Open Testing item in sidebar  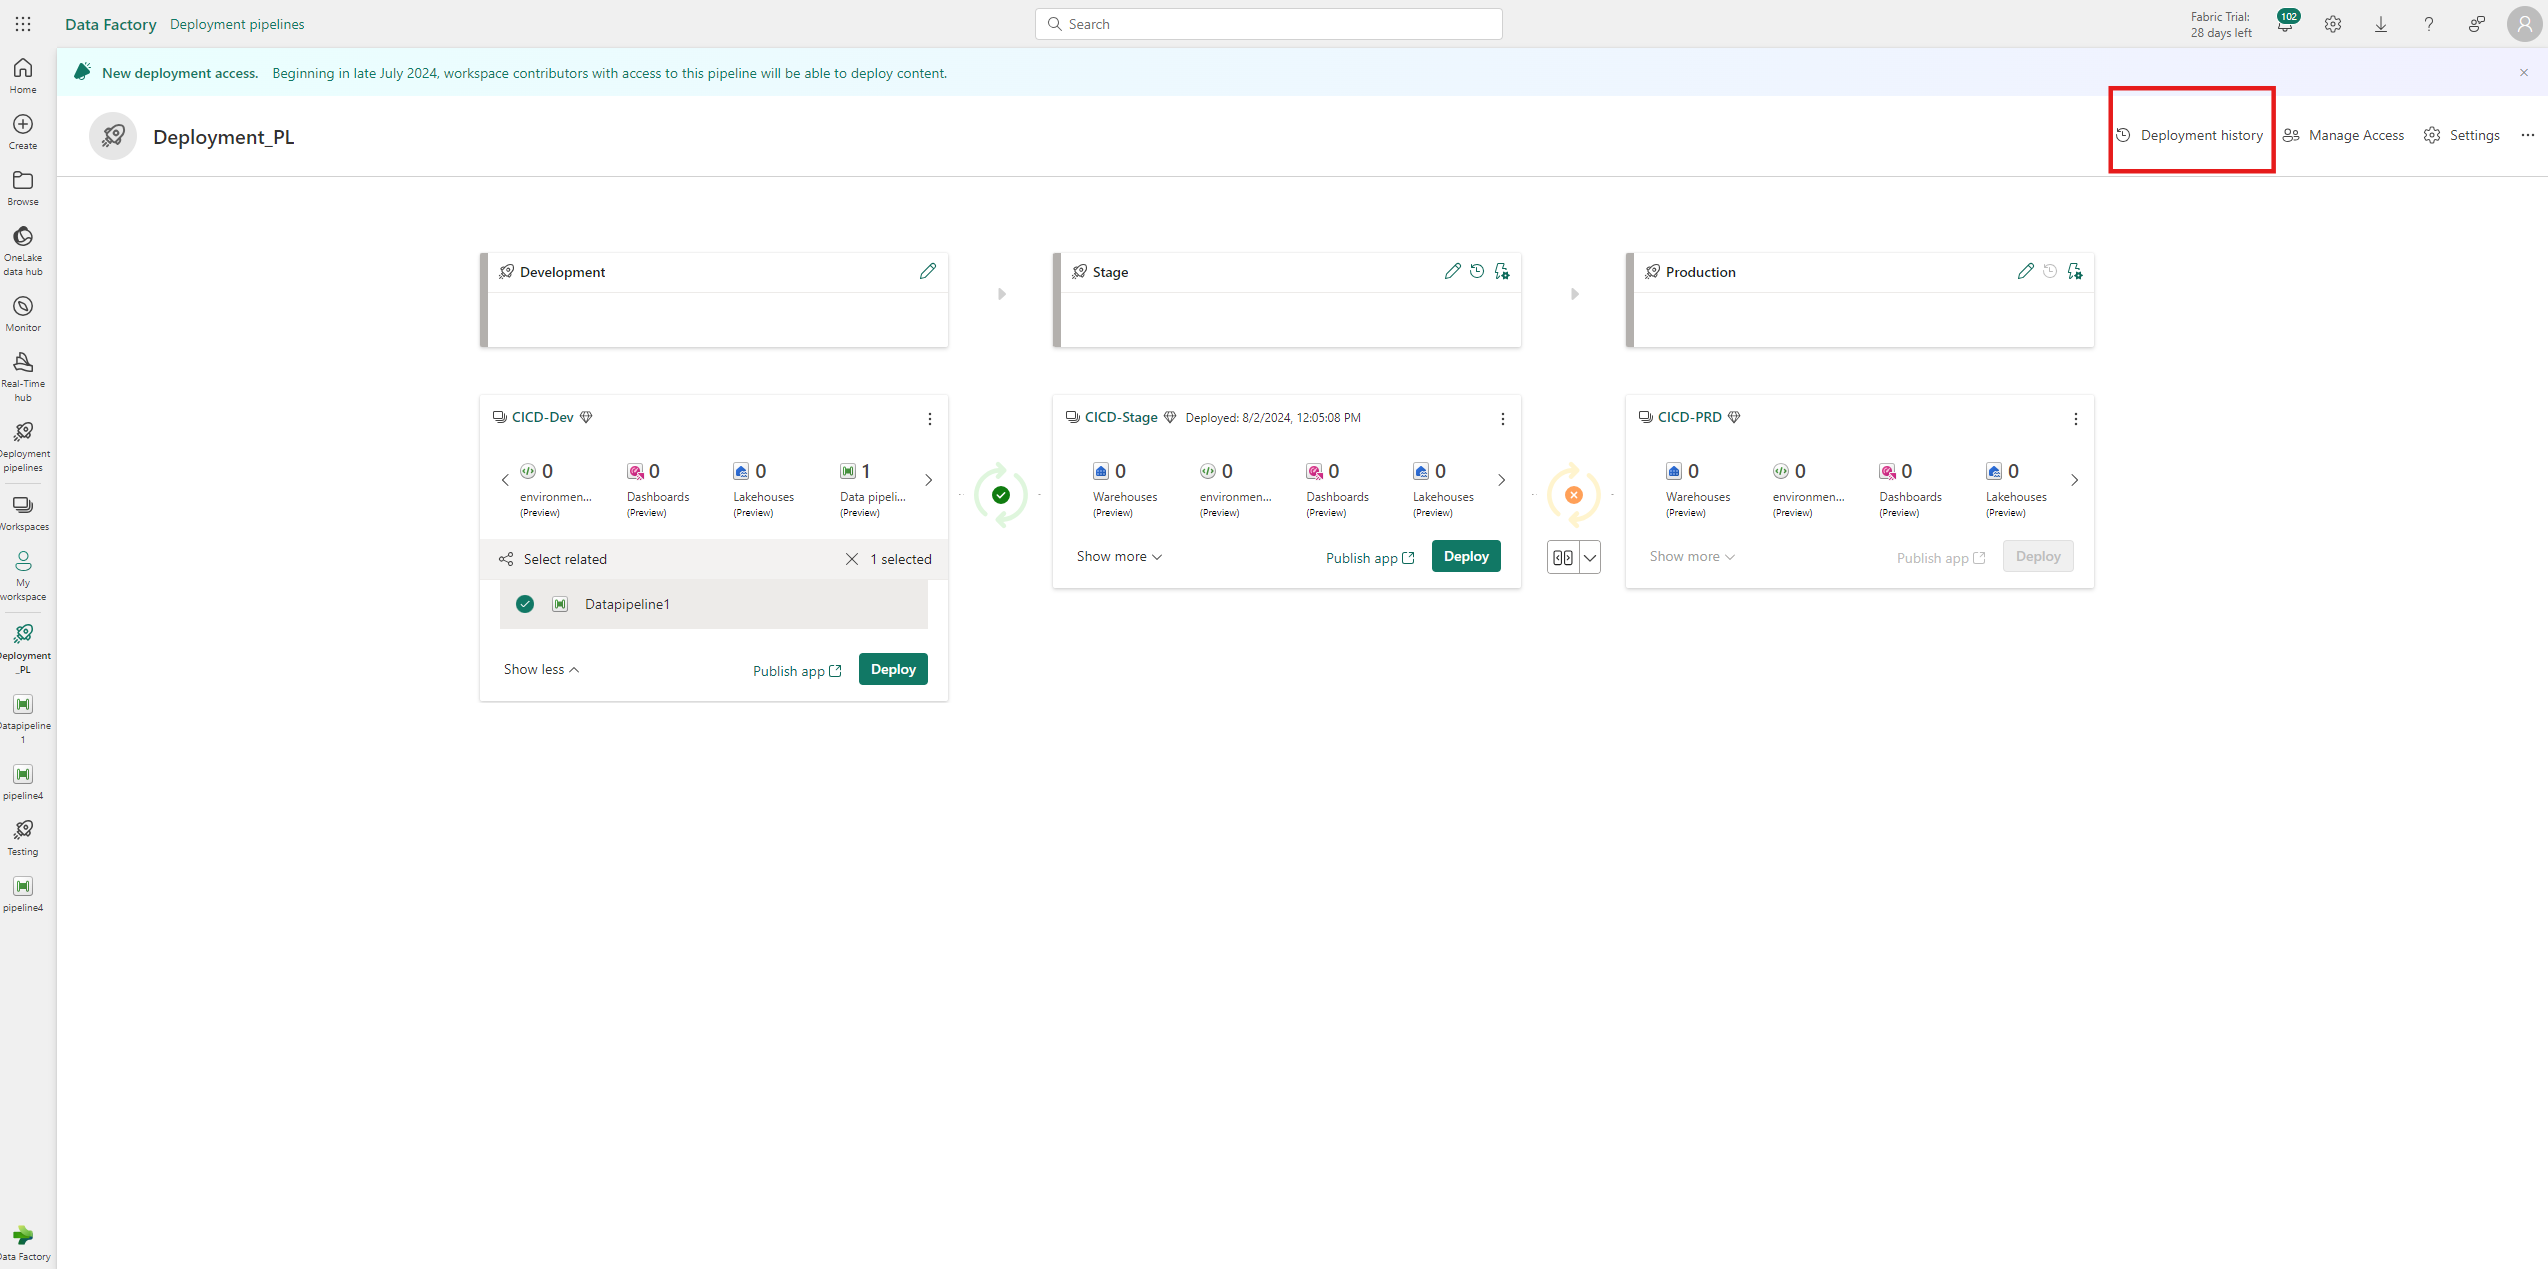click(23, 838)
